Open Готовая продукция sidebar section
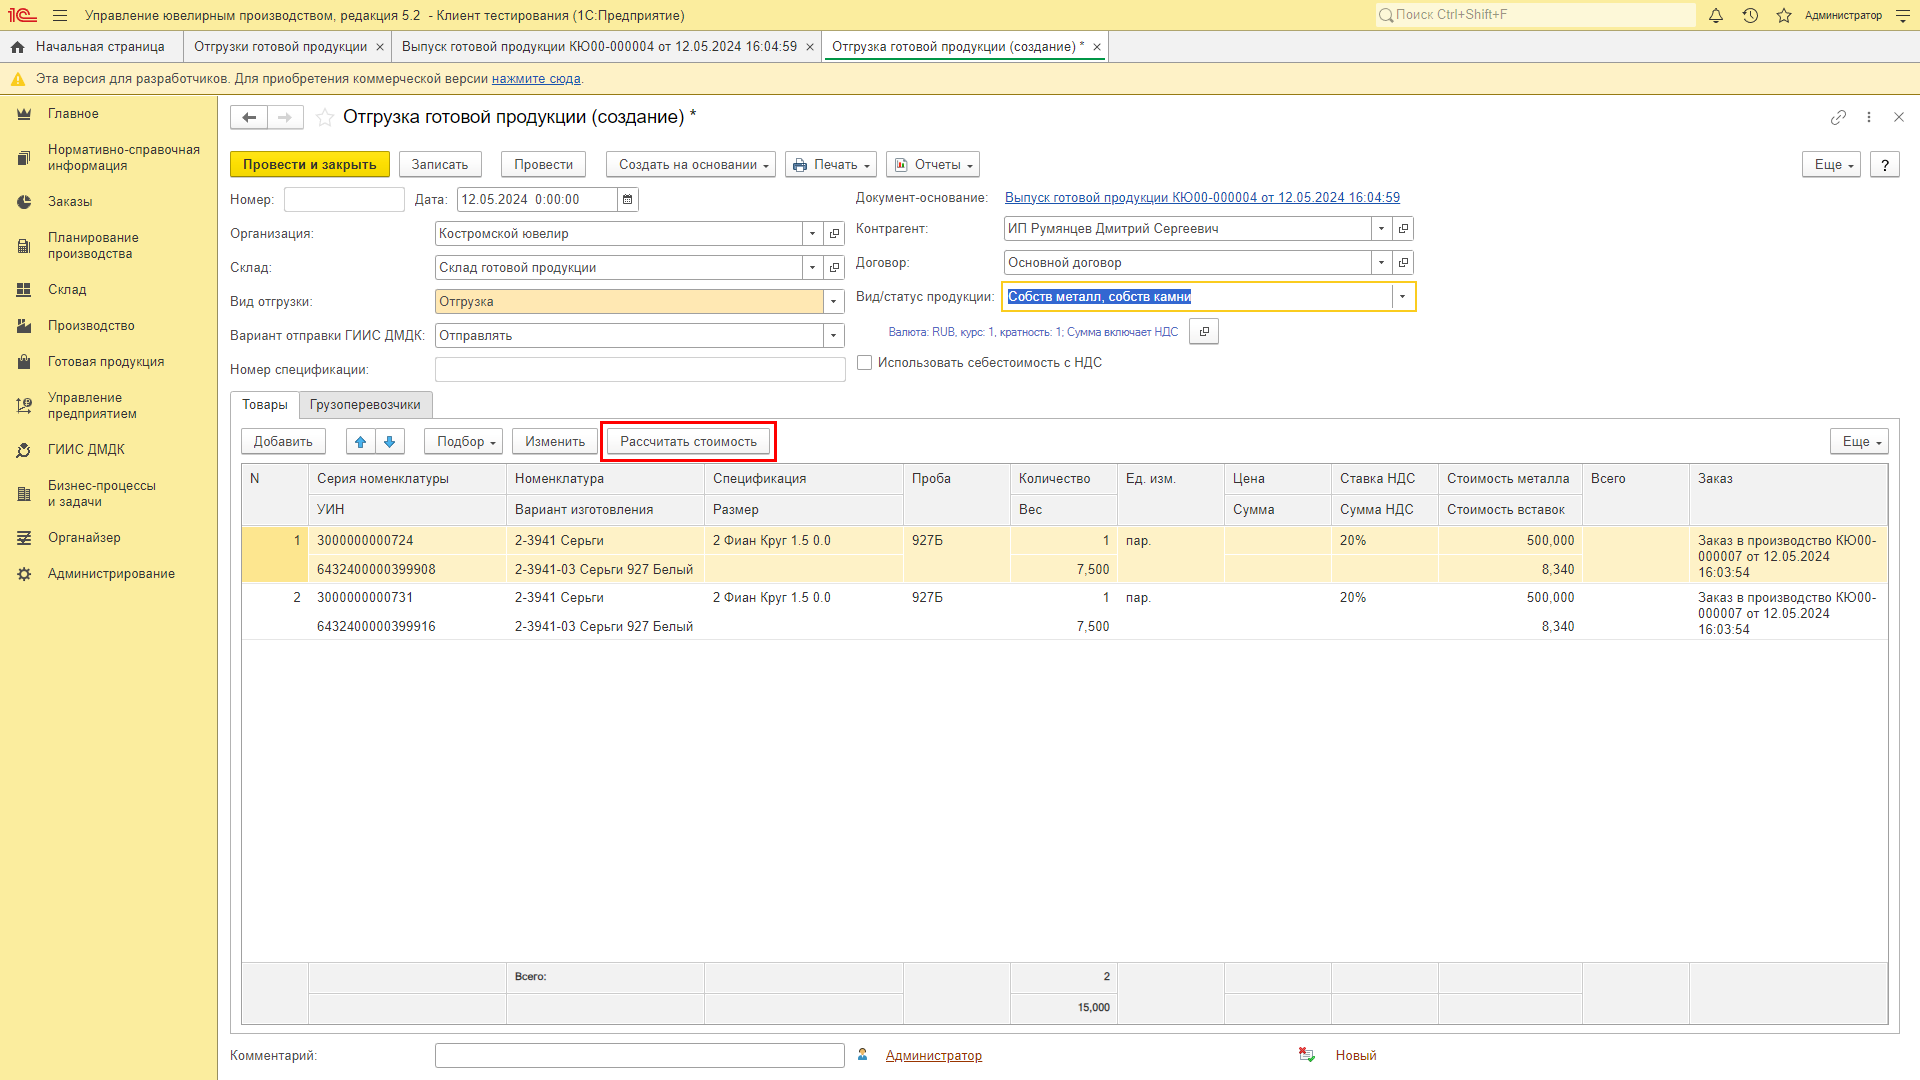The image size is (1920, 1080). [x=106, y=362]
